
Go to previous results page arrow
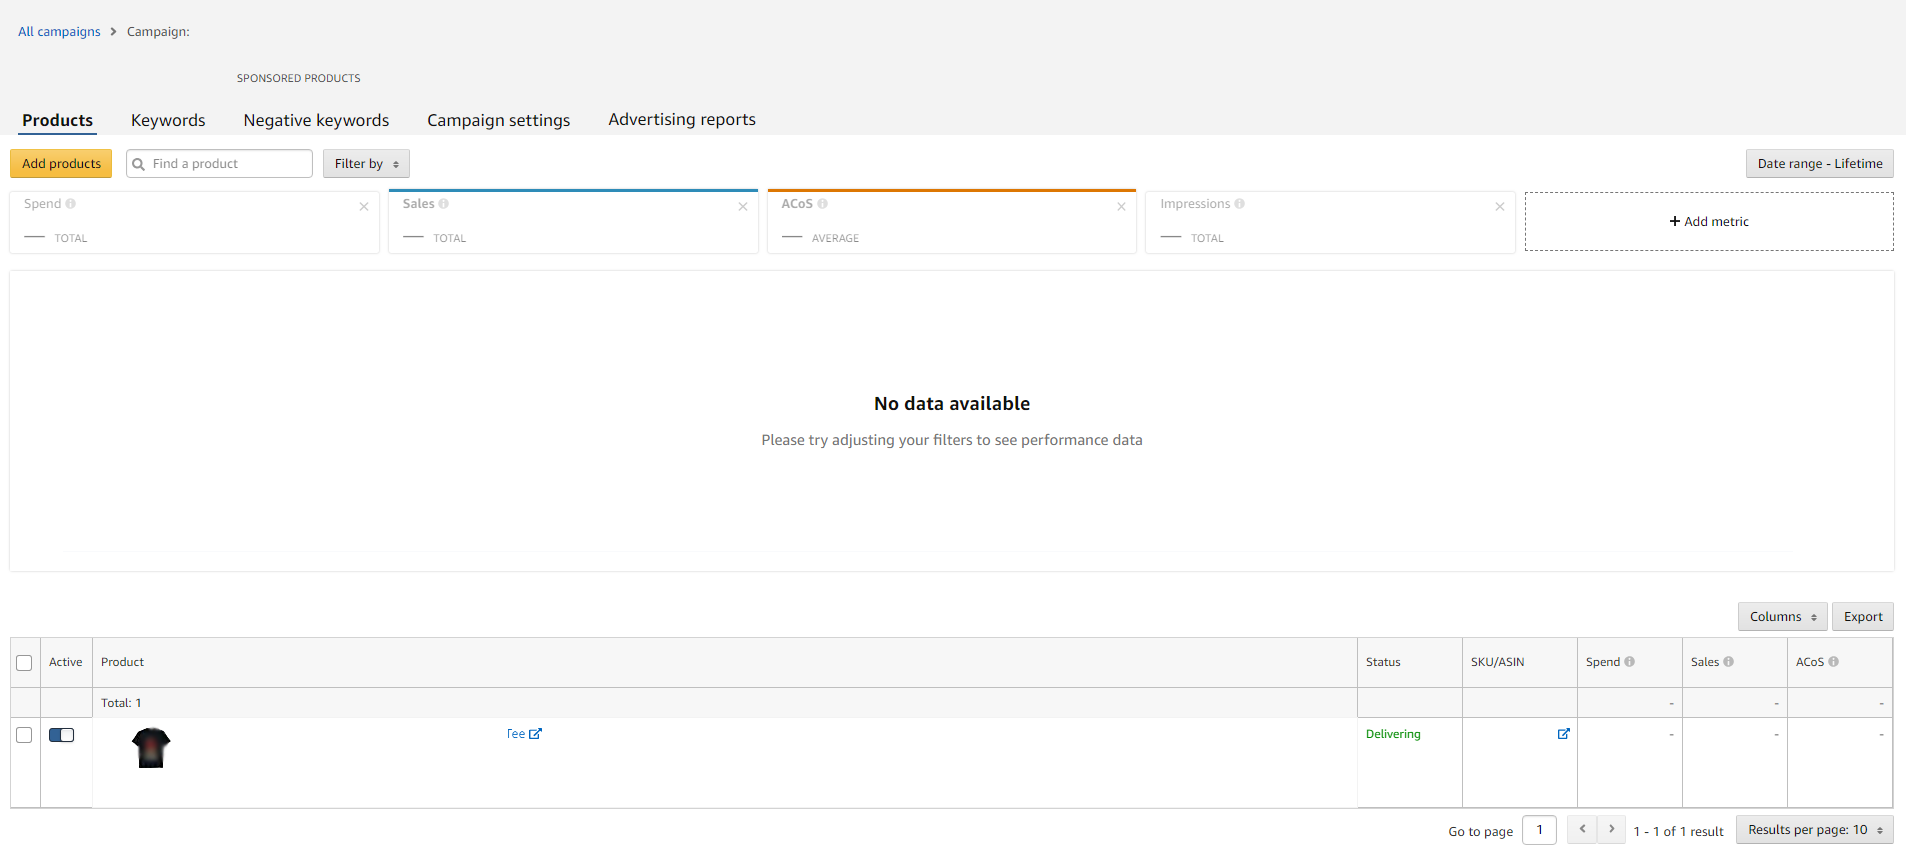(x=1582, y=830)
